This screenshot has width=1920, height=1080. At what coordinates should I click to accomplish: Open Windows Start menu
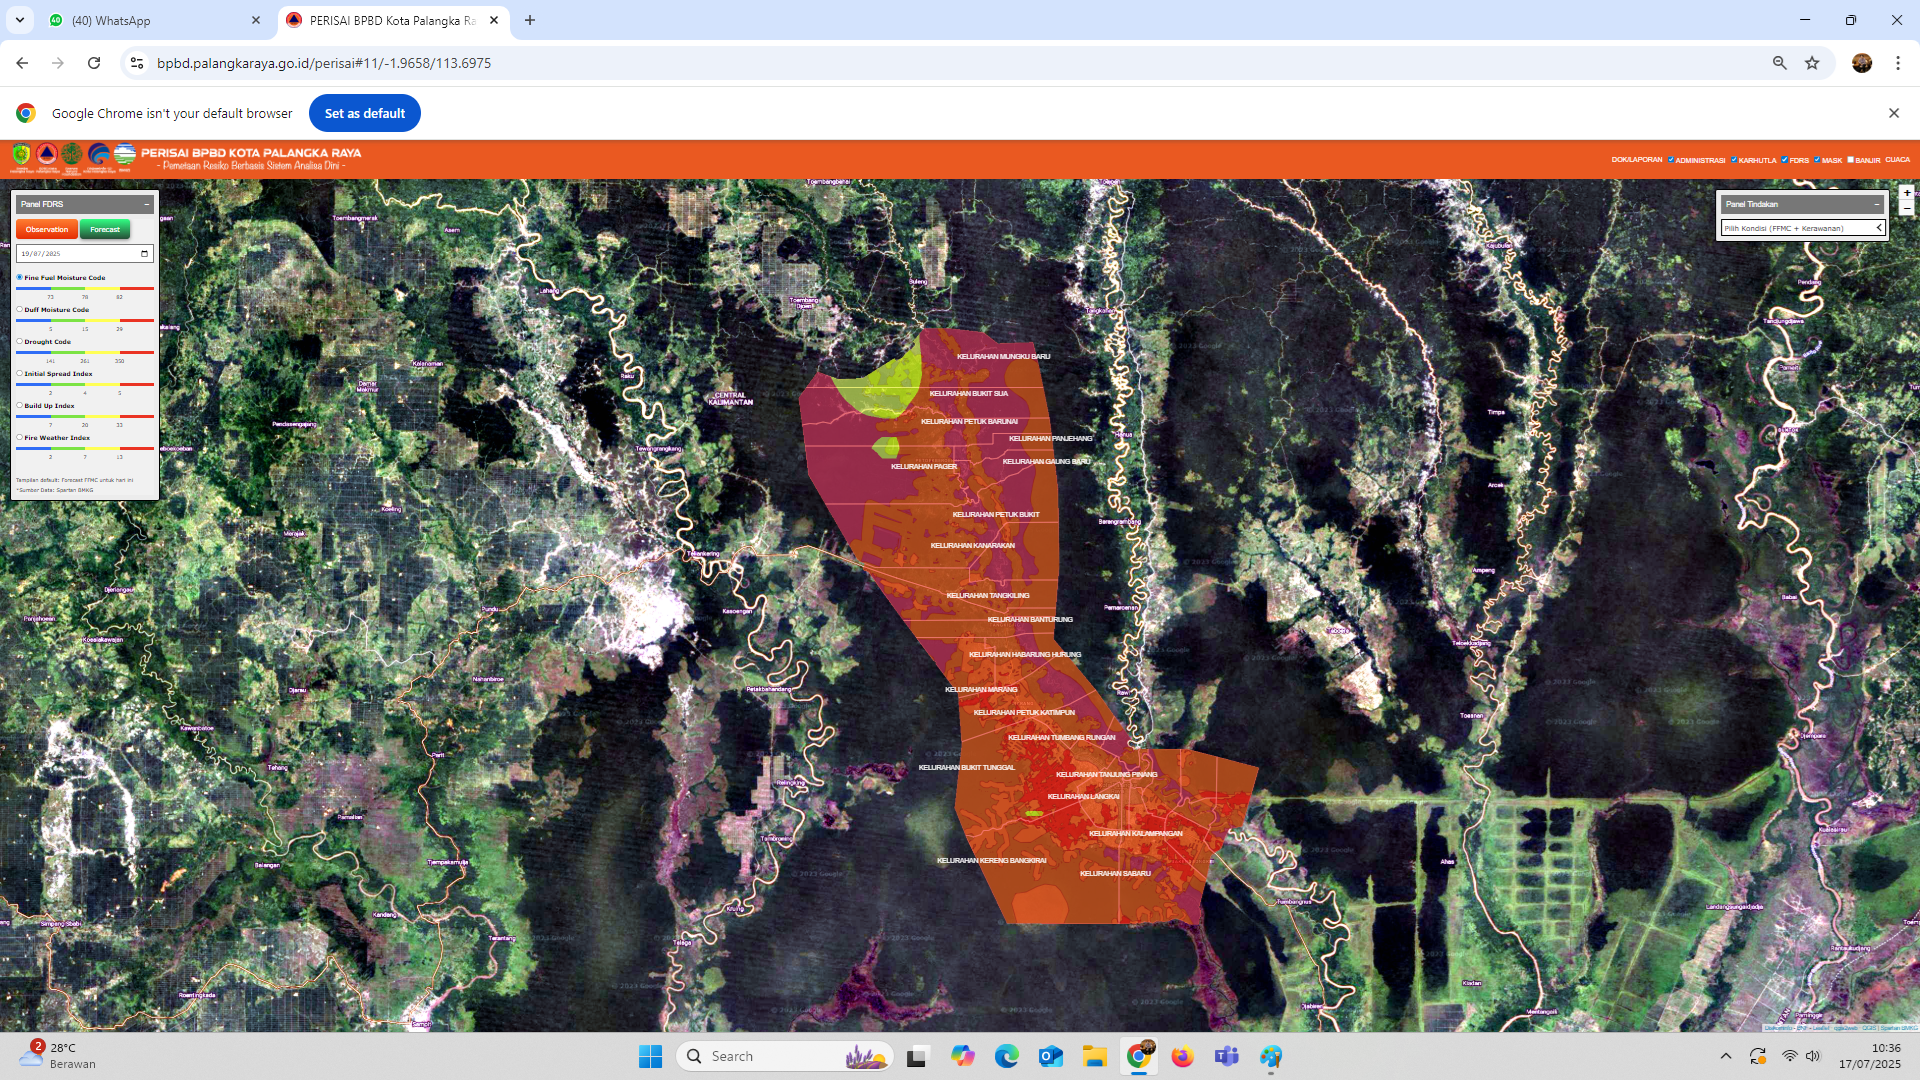click(650, 1056)
